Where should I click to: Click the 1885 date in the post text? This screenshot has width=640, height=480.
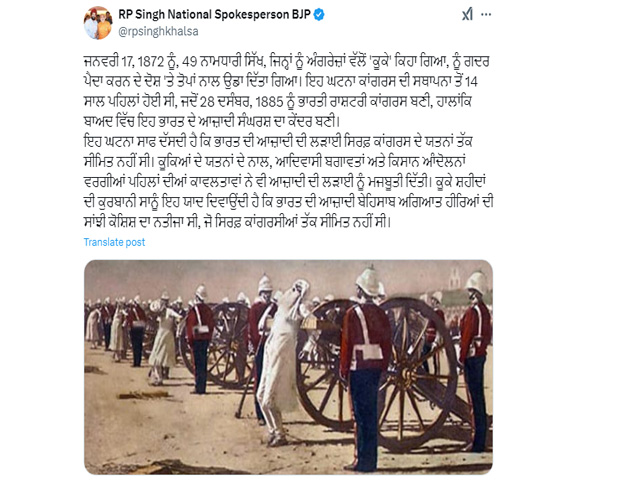(271, 102)
